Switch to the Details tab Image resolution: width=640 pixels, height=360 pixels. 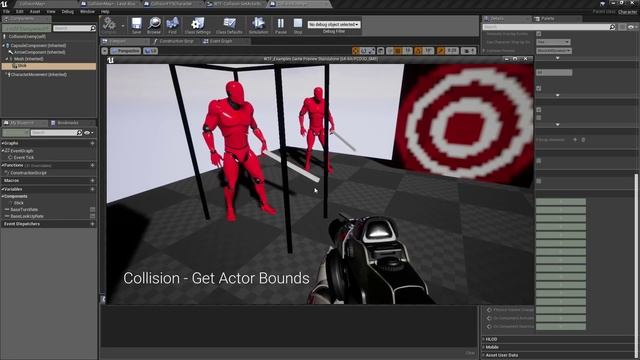click(x=507, y=18)
